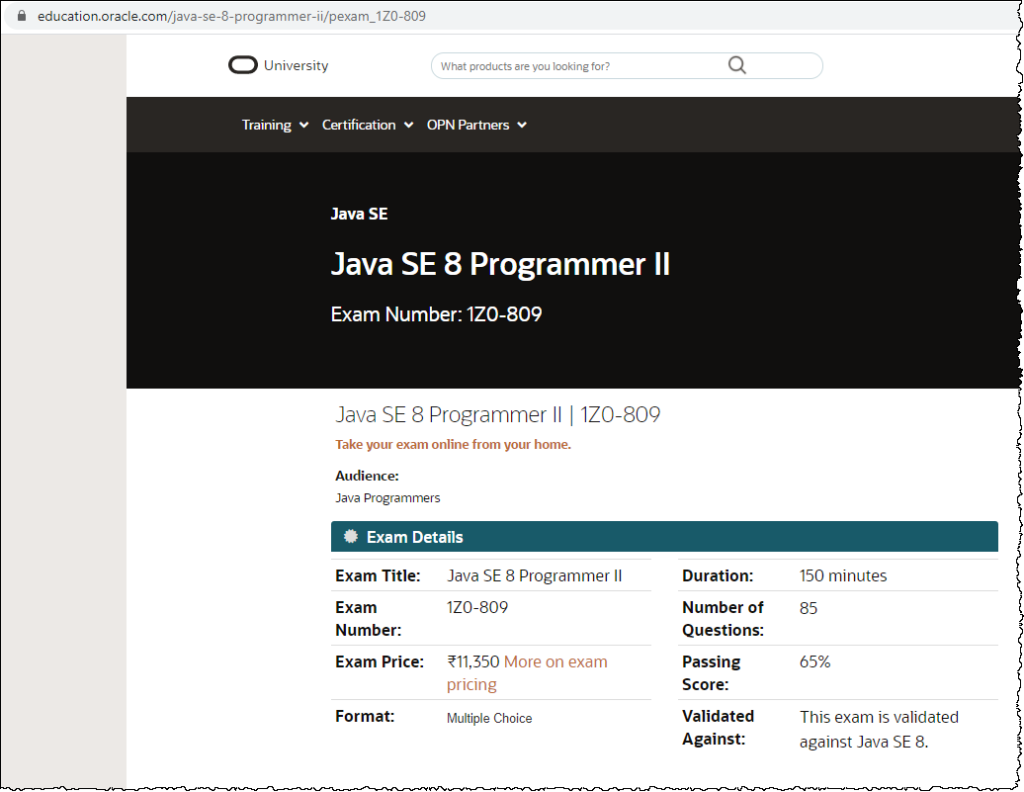Screen dimensions: 1024x792
Task: Click the Exam Details gear icon
Action: [351, 537]
